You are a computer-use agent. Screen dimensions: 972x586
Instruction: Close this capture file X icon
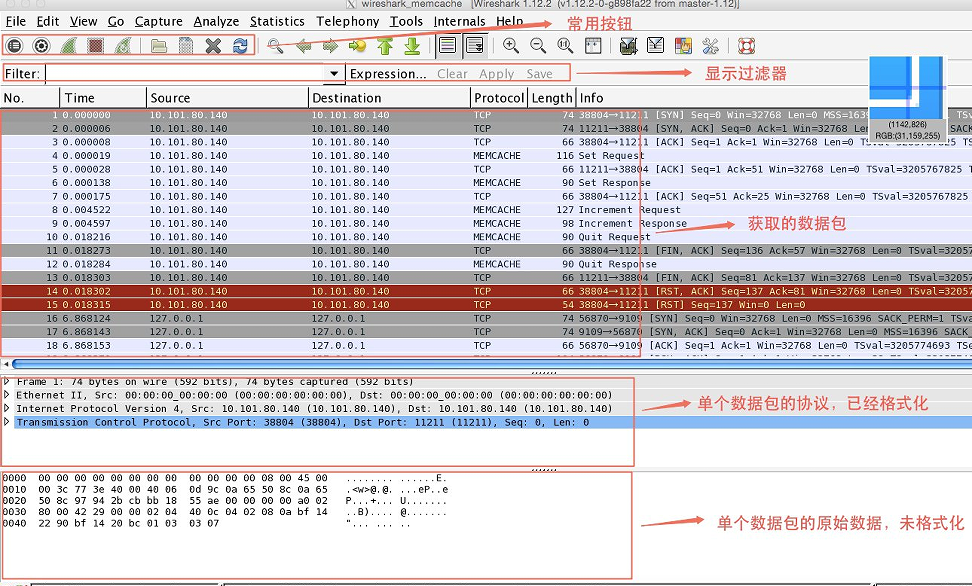[x=213, y=46]
